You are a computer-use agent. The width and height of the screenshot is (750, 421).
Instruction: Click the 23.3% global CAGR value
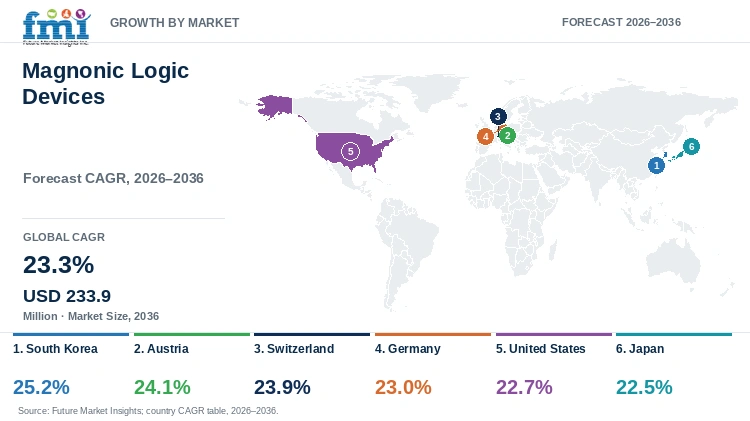pos(58,265)
